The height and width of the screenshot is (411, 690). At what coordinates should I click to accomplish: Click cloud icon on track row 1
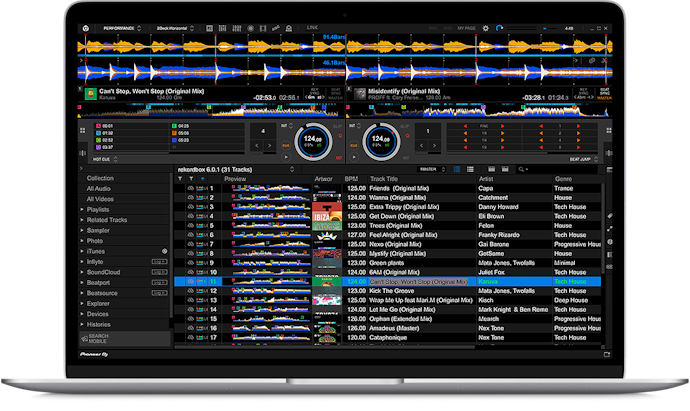(191, 188)
